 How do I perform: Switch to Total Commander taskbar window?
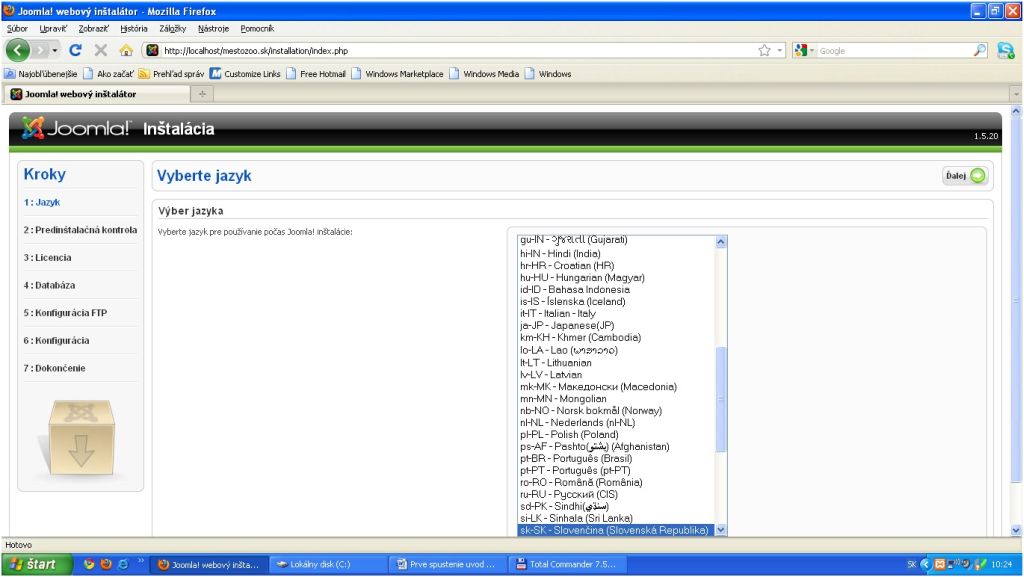coord(569,565)
